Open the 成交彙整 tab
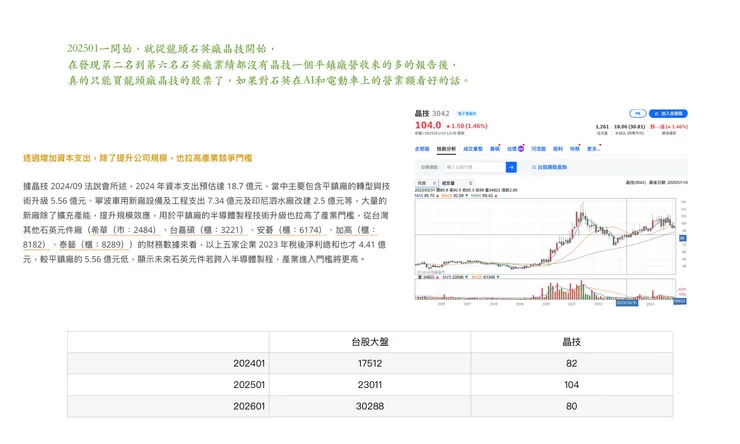 coord(472,149)
